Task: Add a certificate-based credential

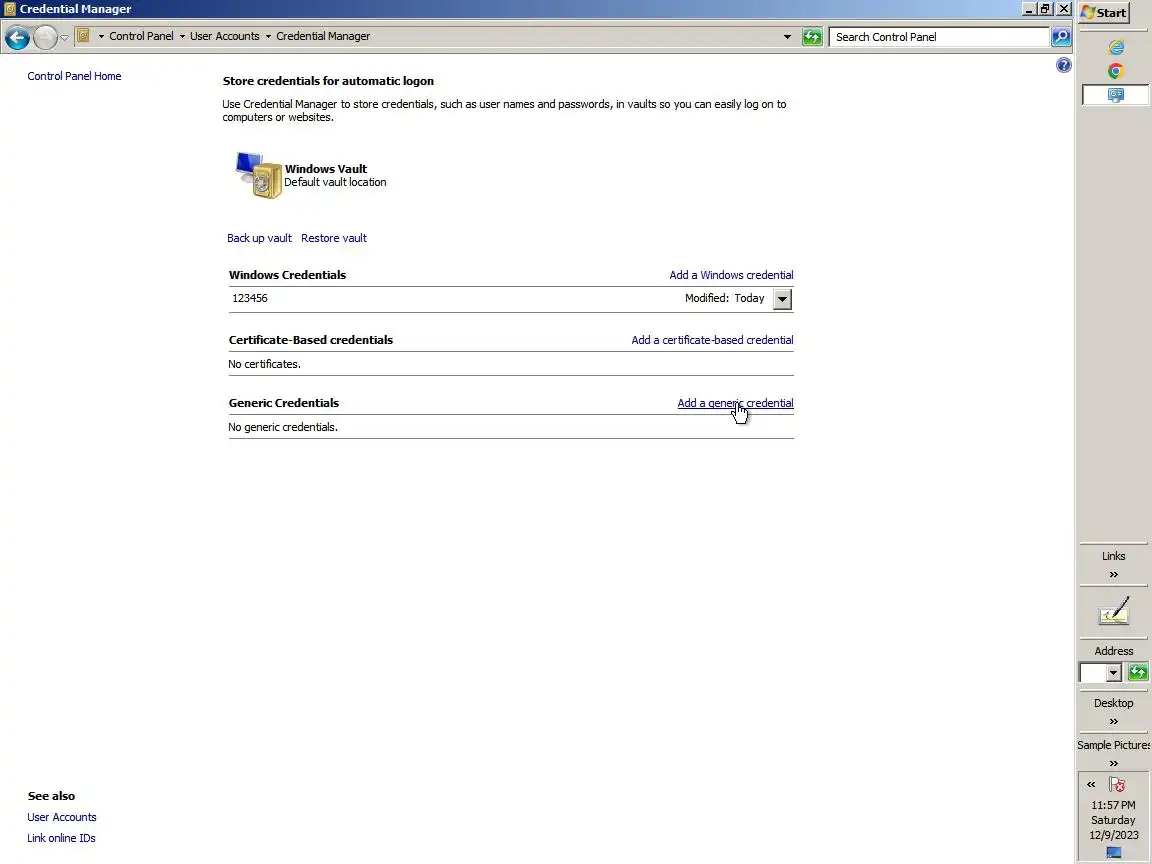Action: pyautogui.click(x=712, y=340)
